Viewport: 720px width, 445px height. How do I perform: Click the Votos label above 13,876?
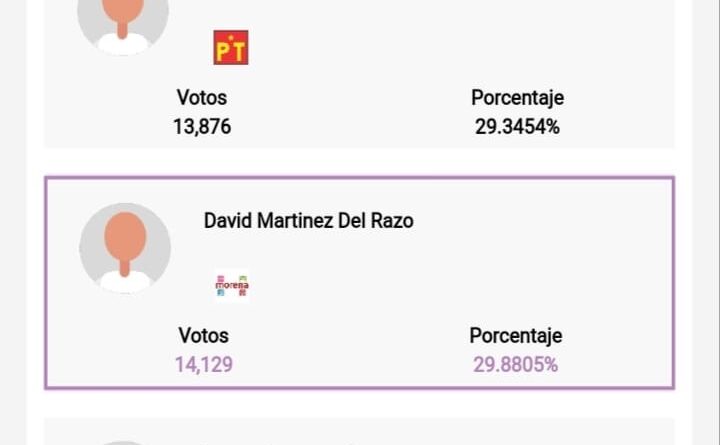(202, 98)
